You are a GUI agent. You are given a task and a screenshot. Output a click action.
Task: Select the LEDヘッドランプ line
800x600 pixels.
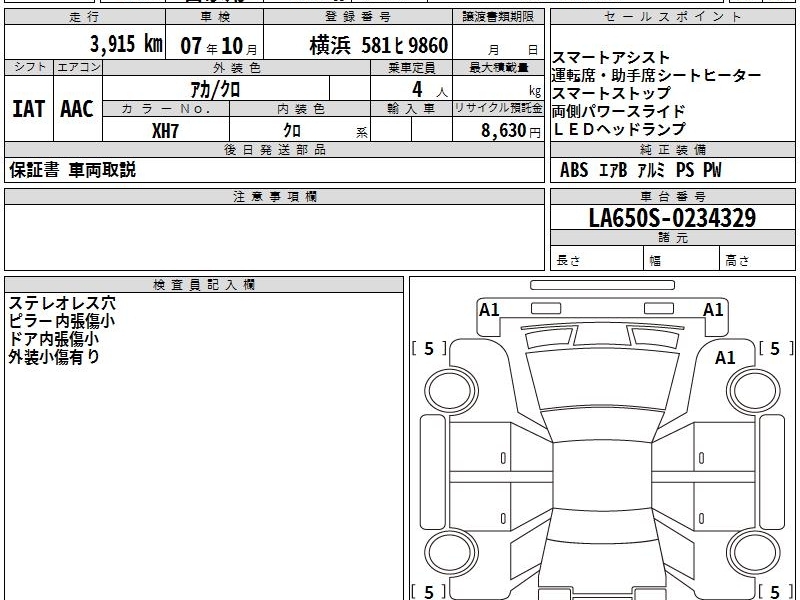pyautogui.click(x=619, y=129)
